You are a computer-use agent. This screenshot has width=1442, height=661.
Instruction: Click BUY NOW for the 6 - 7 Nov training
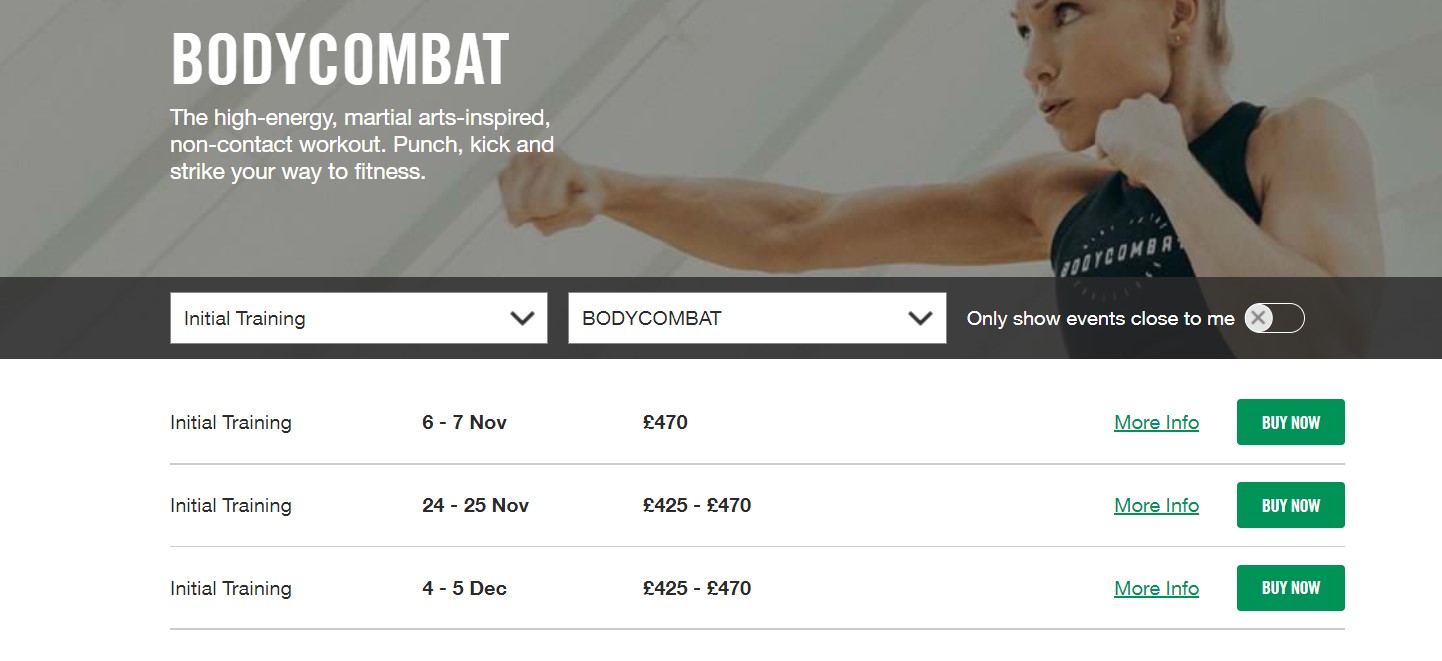click(1290, 422)
